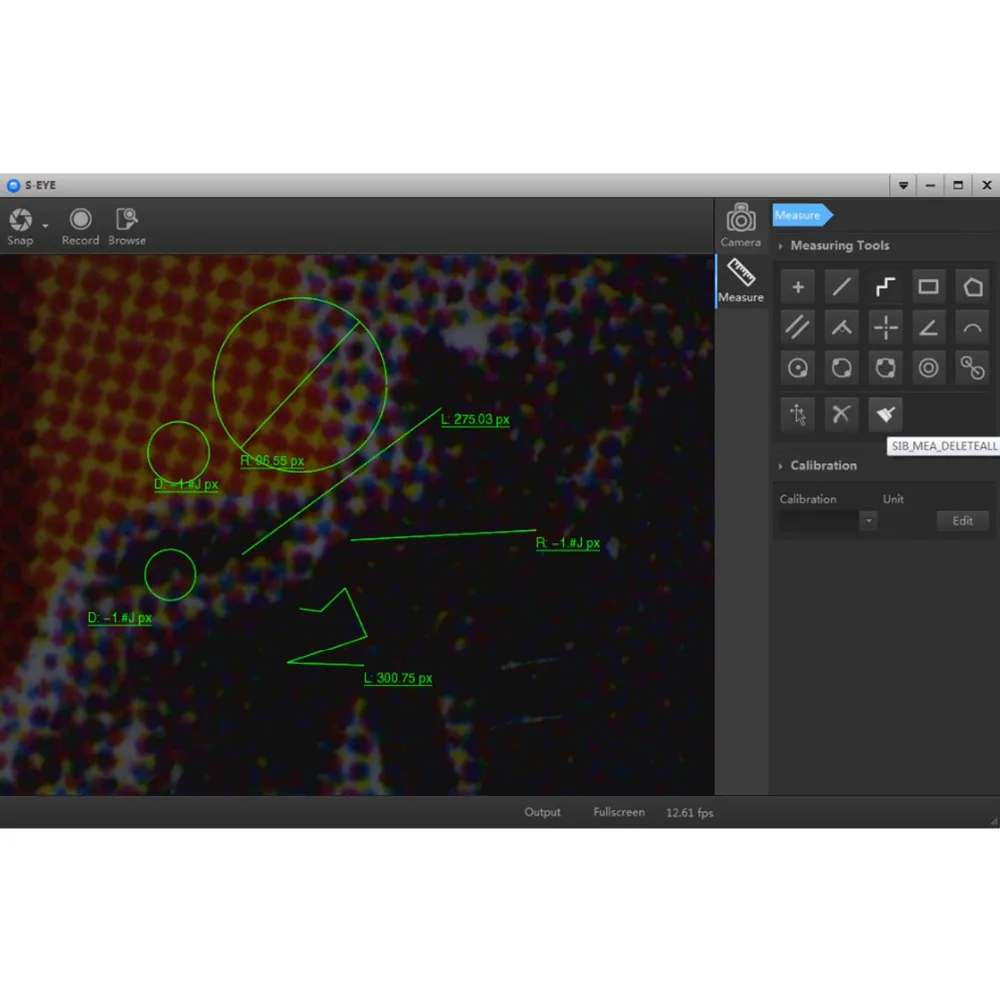Viewport: 1000px width, 1000px height.
Task: Select the parallel lines tool
Action: click(797, 328)
